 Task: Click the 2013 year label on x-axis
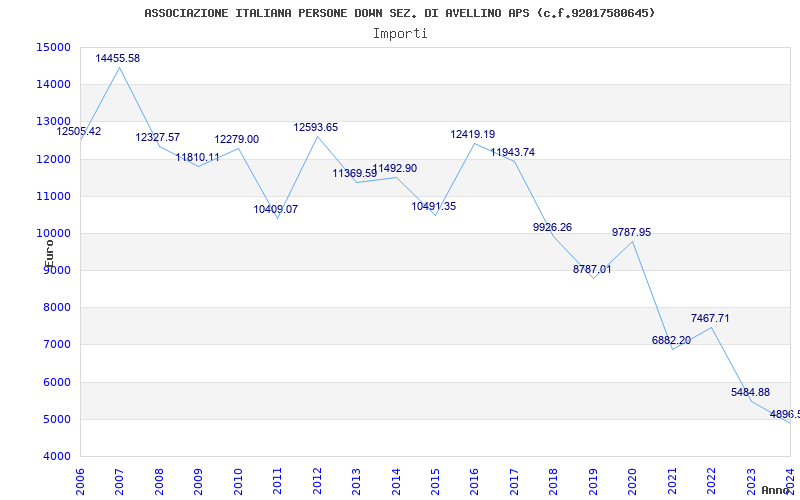pos(356,482)
